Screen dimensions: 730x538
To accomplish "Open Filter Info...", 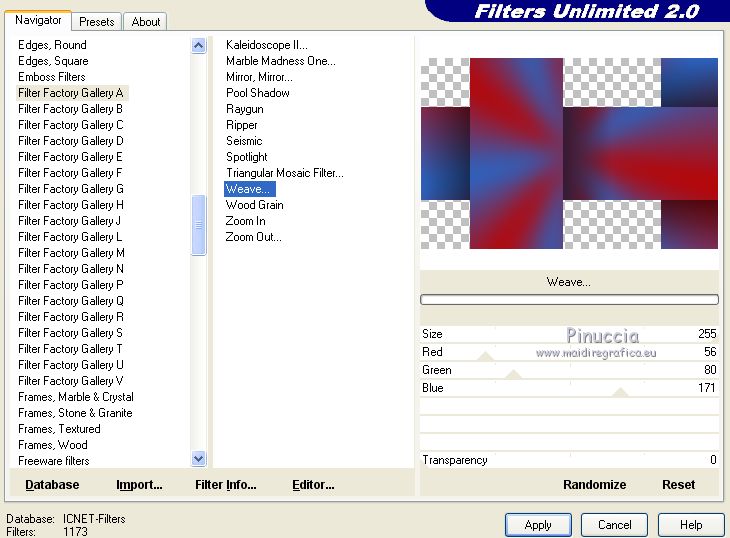I will tap(226, 484).
